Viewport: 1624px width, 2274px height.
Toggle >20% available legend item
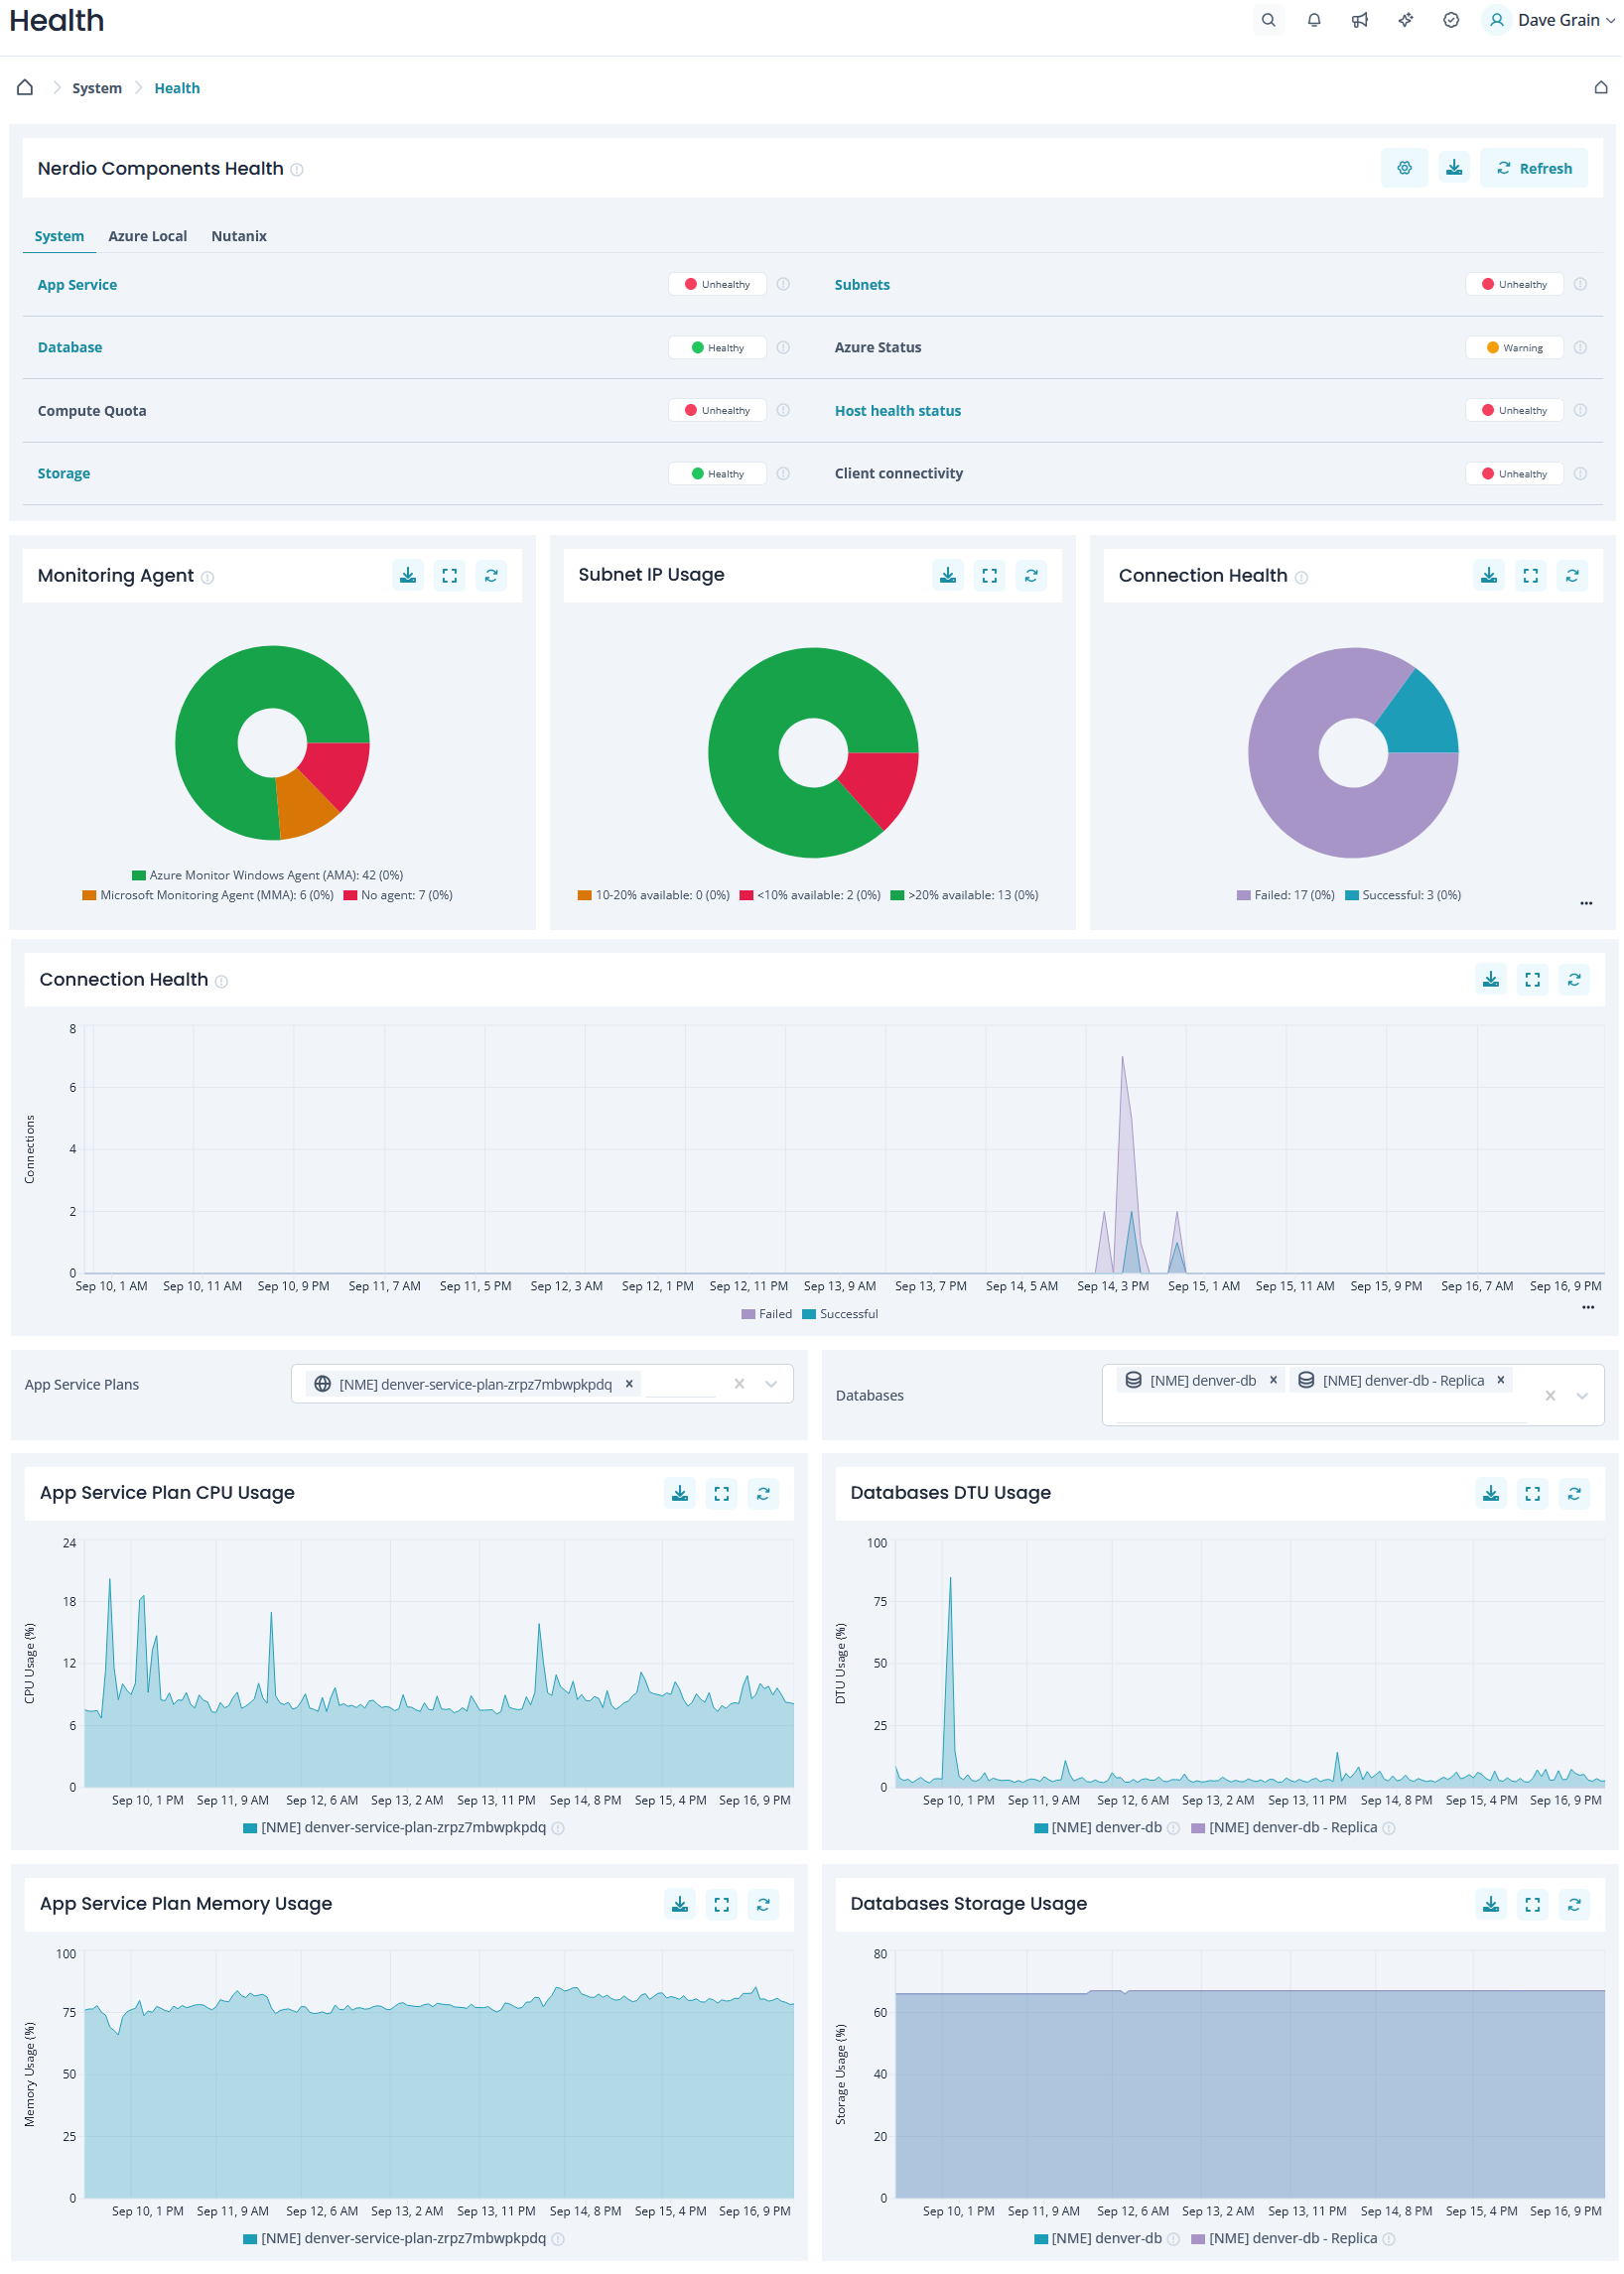[x=965, y=896]
